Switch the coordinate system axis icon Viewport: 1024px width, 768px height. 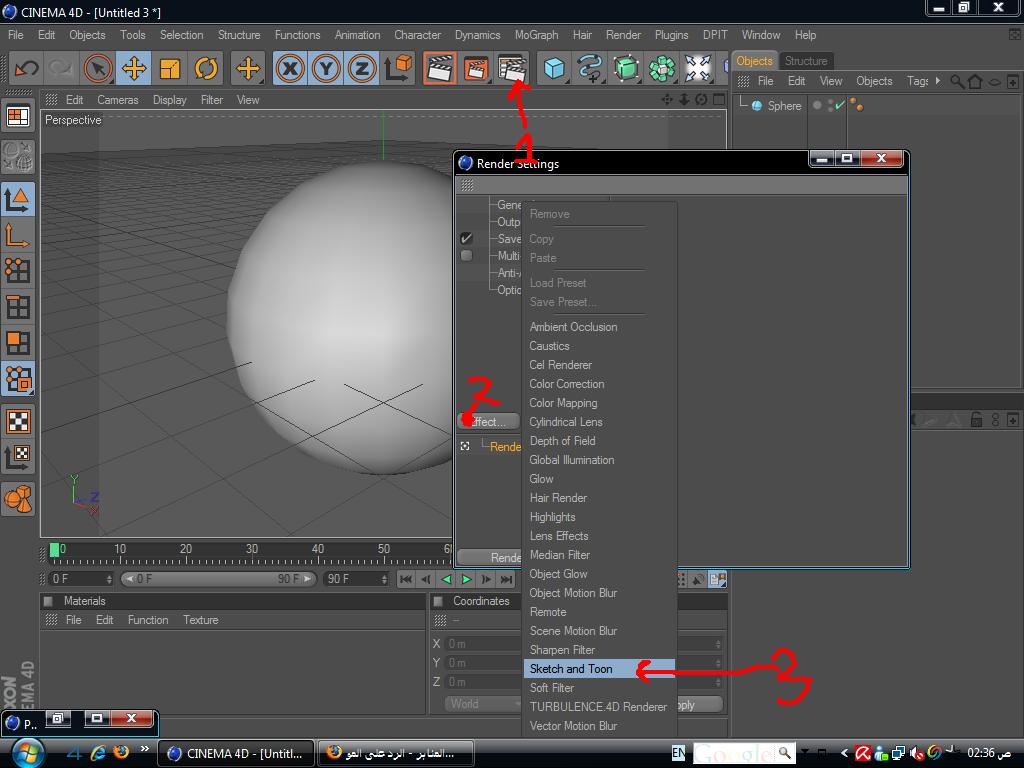[398, 68]
